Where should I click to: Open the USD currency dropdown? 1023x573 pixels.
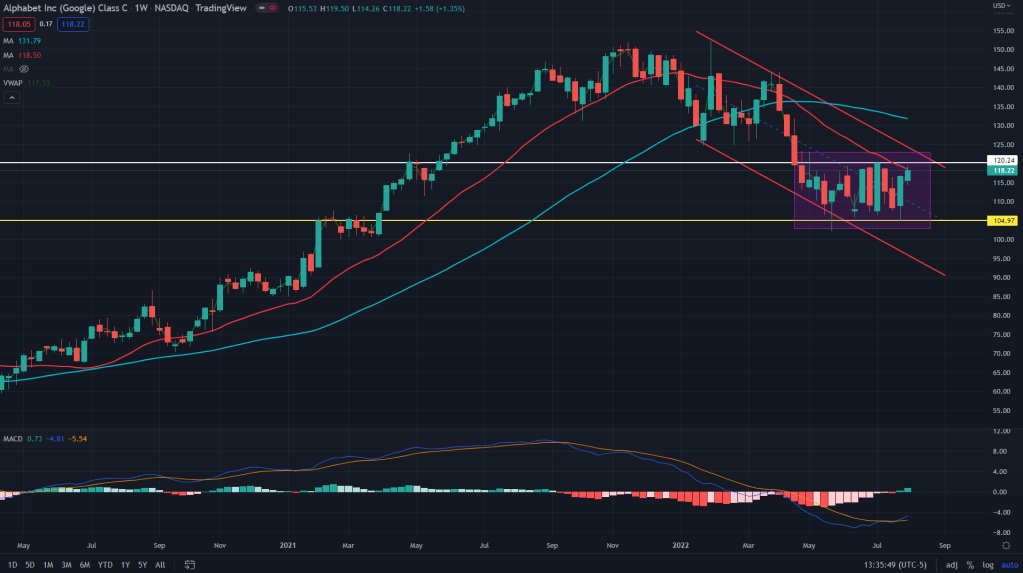point(998,6)
